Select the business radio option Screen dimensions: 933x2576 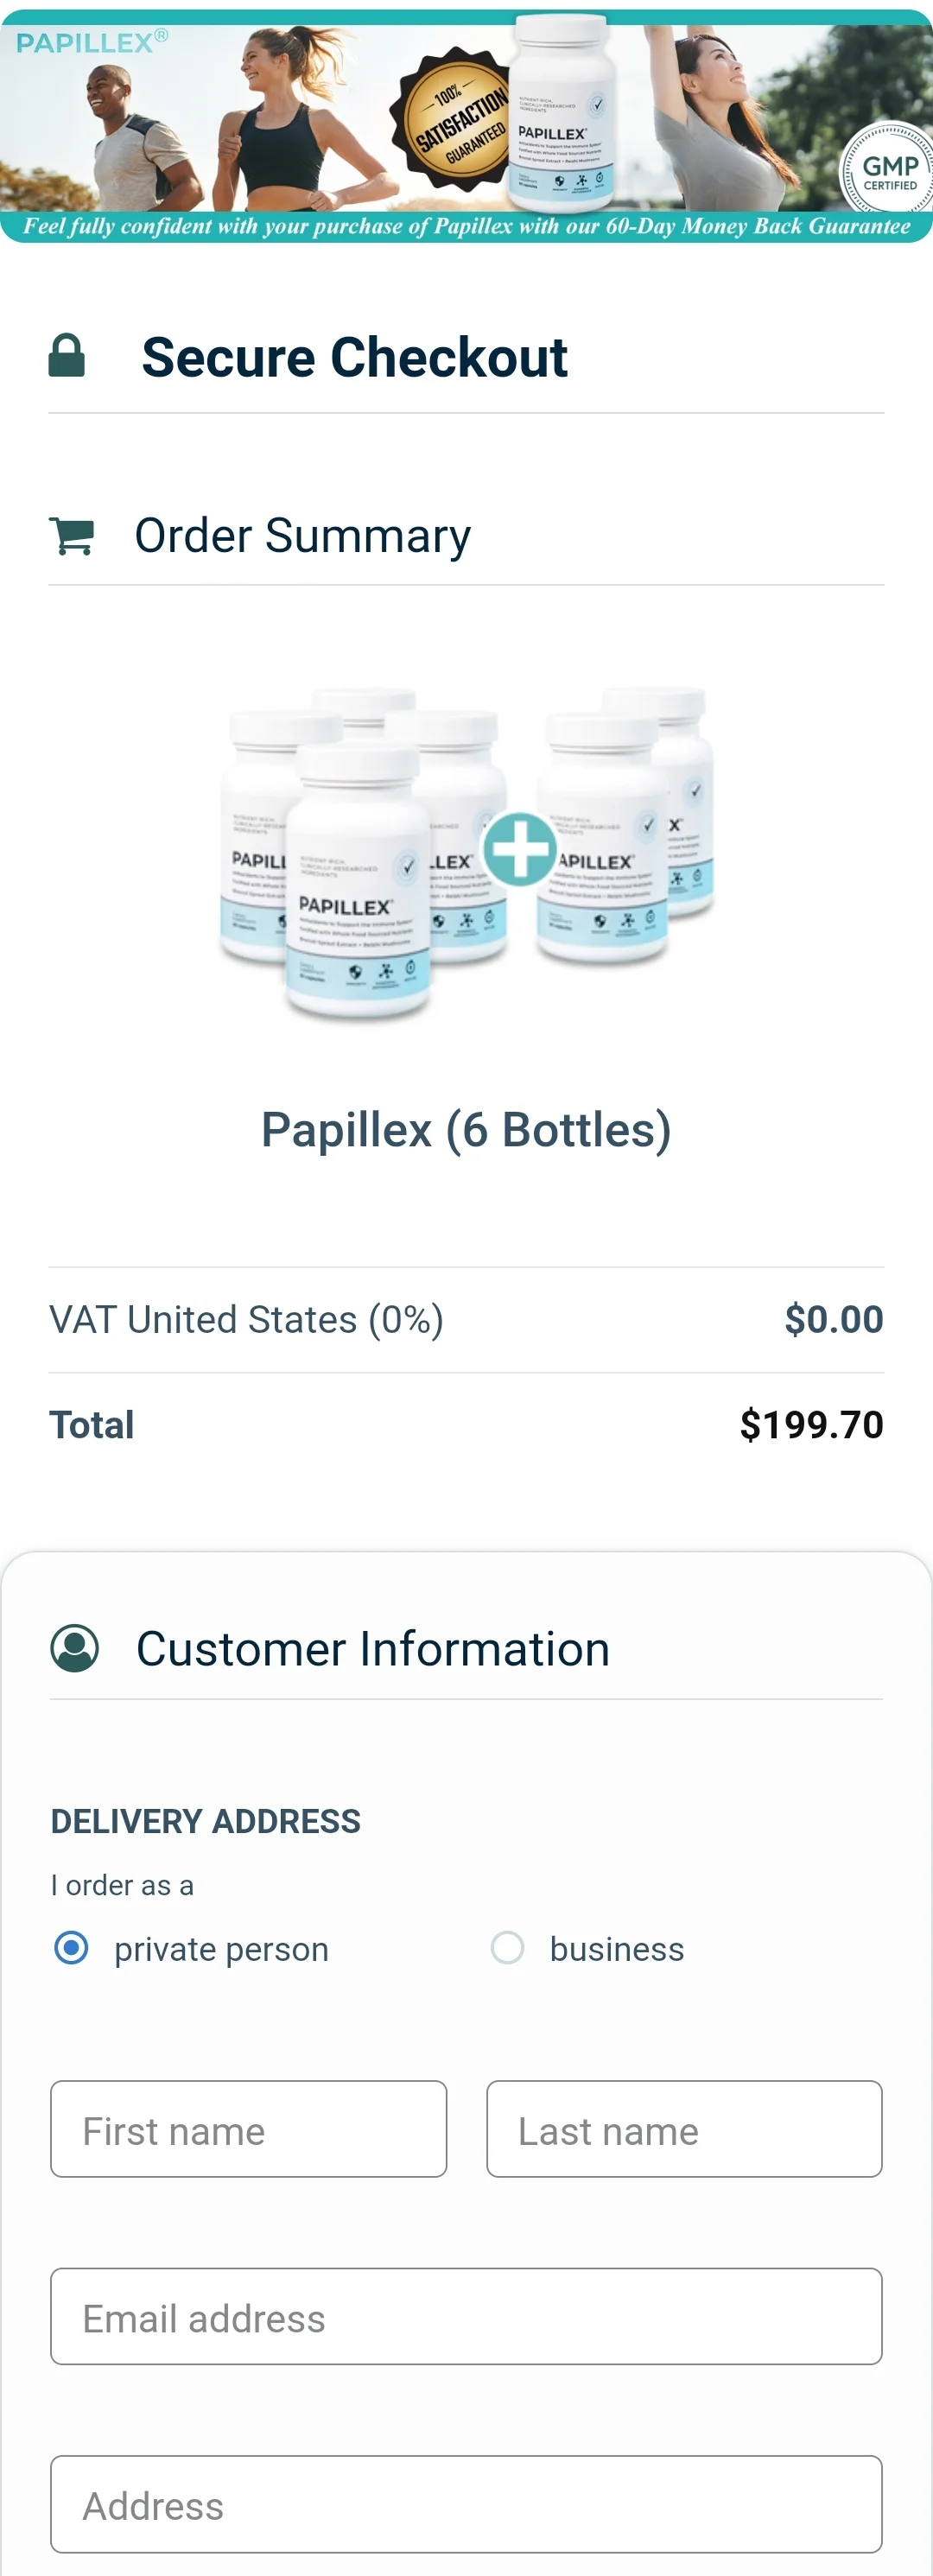508,1948
